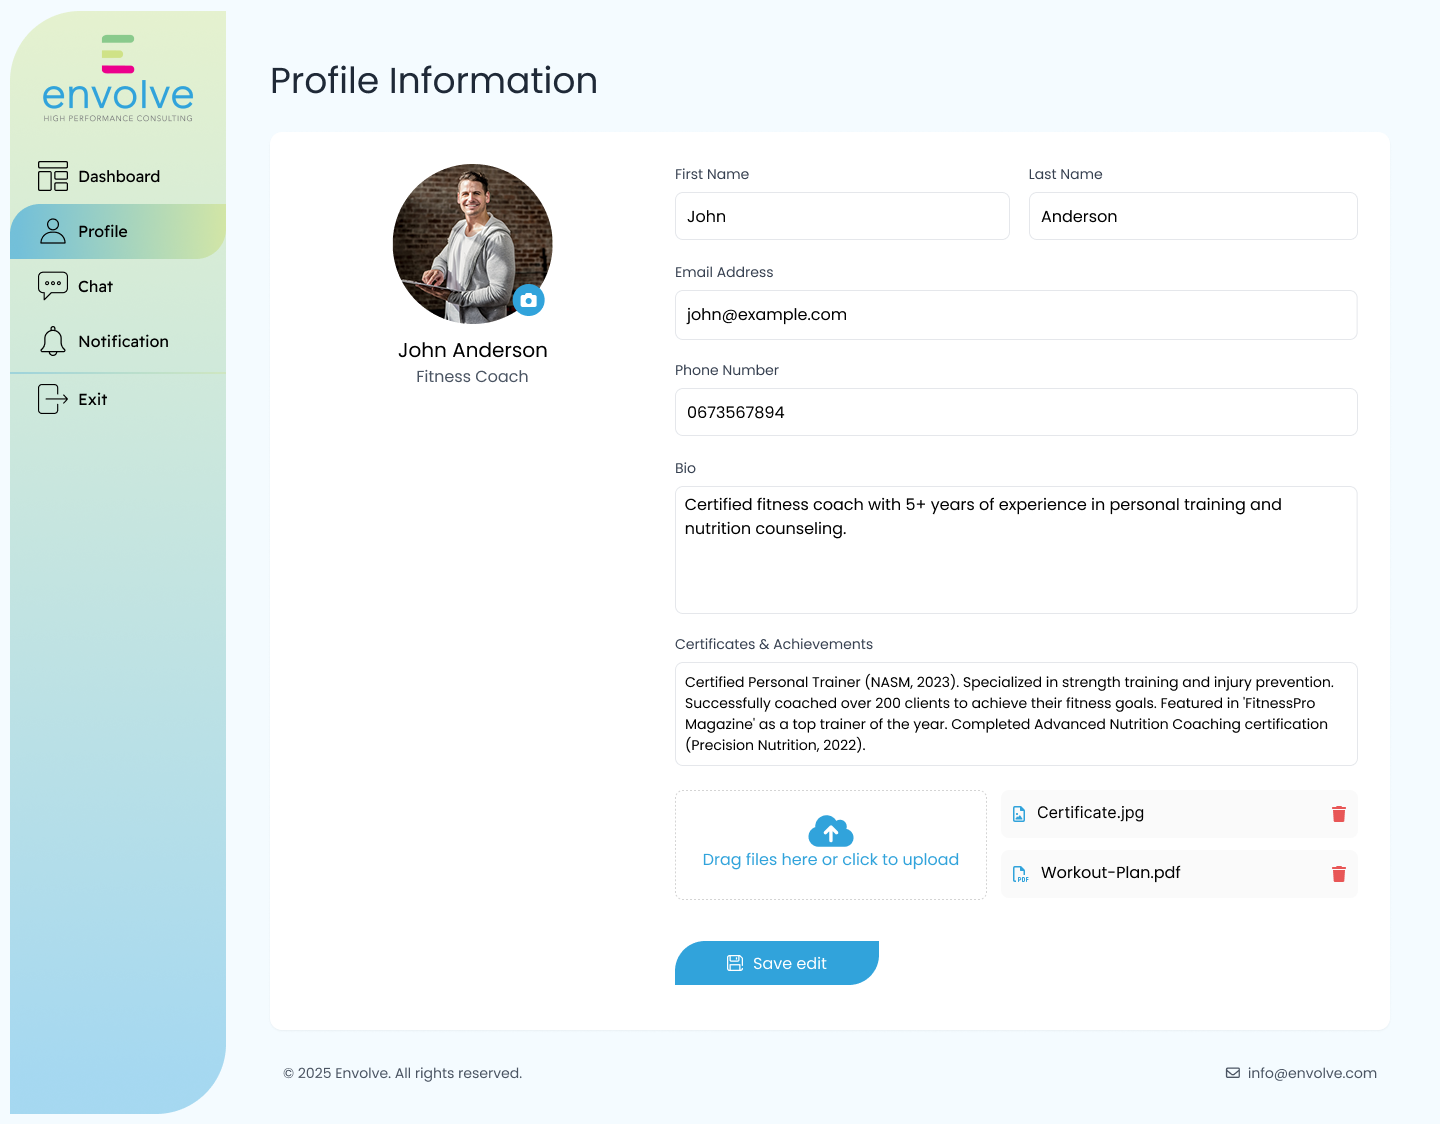Choose Exit in the sidebar
Viewport: 1440px width, 1124px height.
click(x=118, y=399)
